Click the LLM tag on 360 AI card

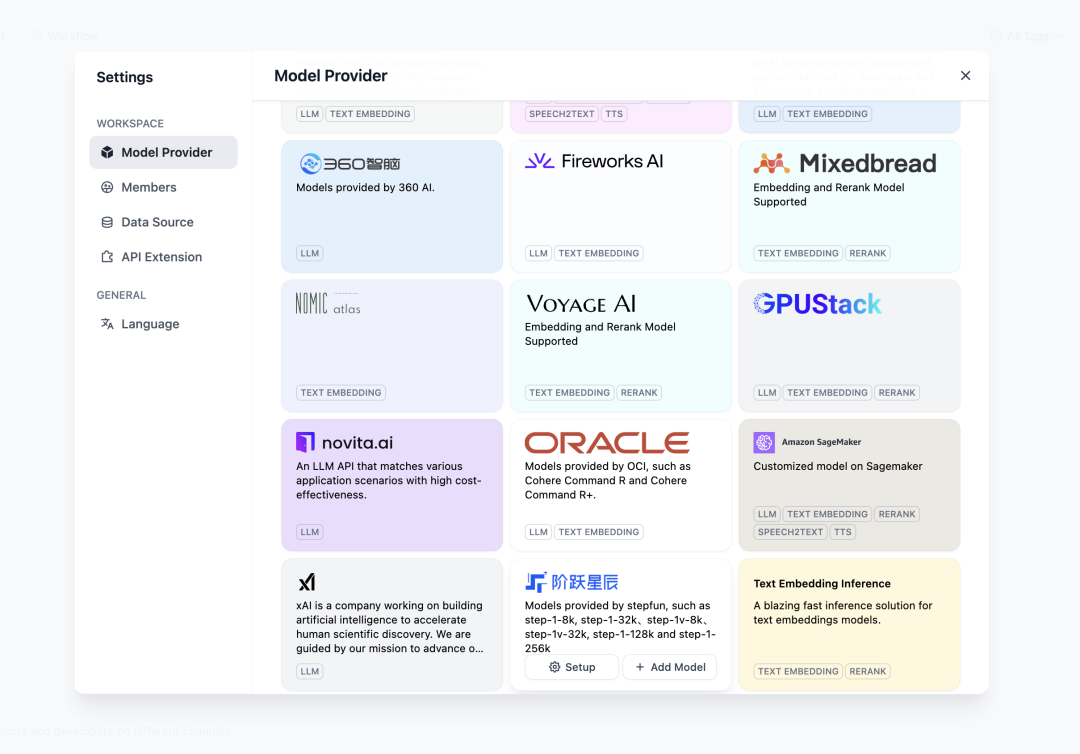pos(309,253)
